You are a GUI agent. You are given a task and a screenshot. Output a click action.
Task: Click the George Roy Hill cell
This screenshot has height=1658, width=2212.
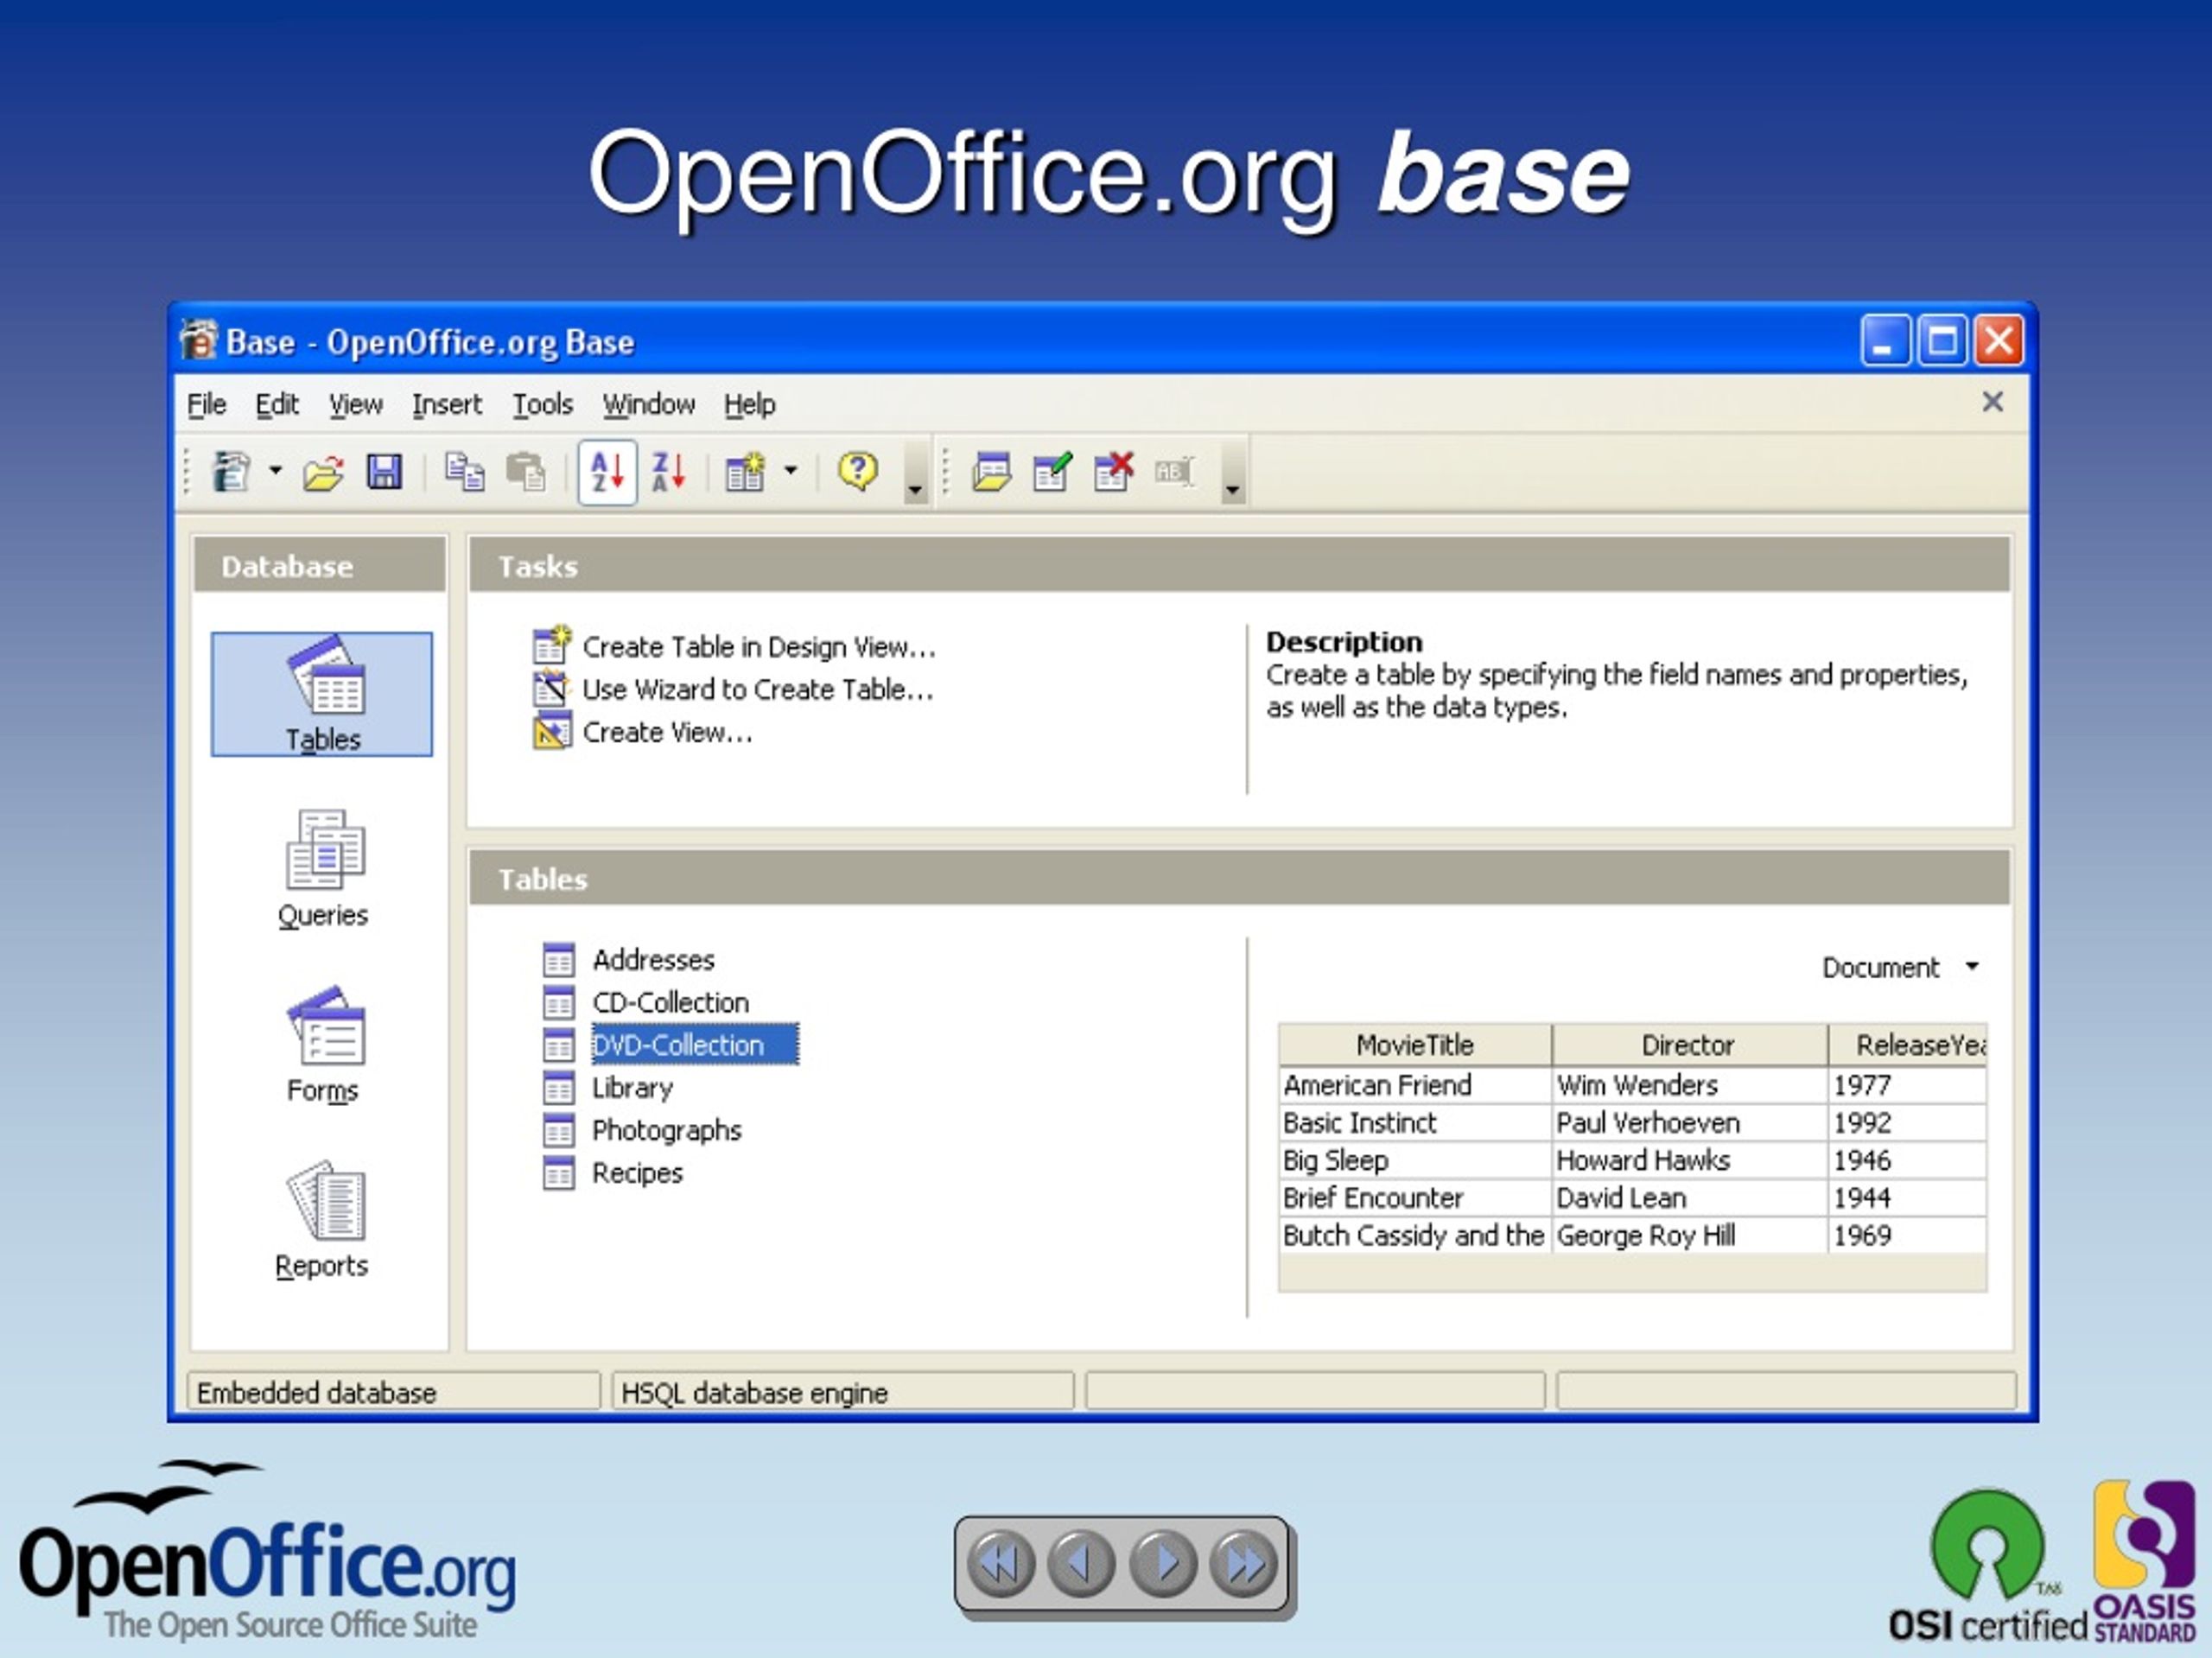[x=1689, y=1235]
